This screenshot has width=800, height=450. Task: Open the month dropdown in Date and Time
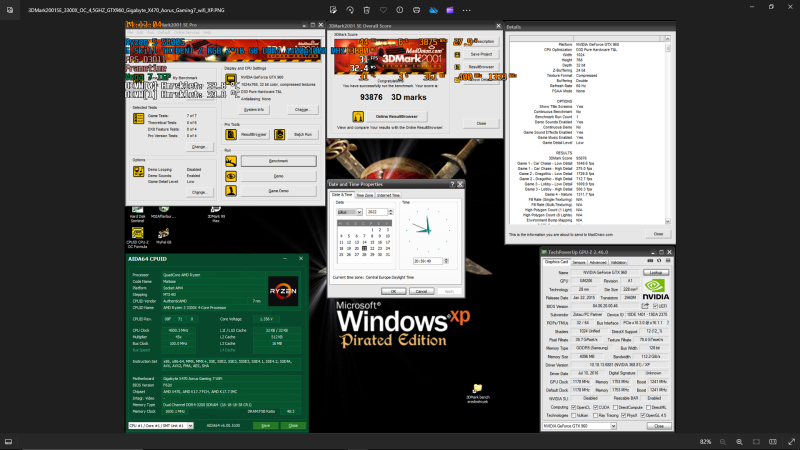click(x=359, y=212)
